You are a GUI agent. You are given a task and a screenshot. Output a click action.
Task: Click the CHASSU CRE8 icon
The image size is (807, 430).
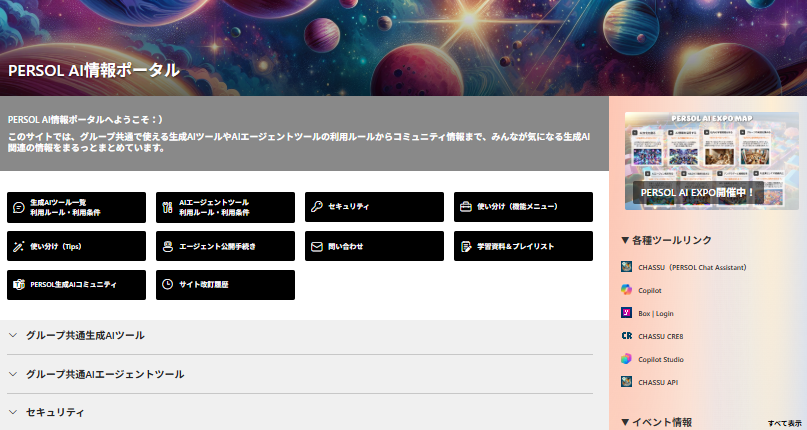point(627,336)
